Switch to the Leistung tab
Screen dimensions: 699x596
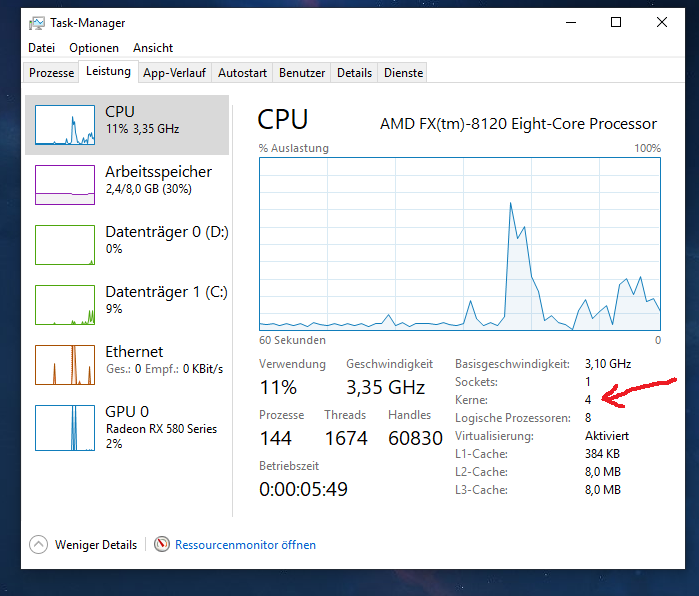(x=108, y=71)
